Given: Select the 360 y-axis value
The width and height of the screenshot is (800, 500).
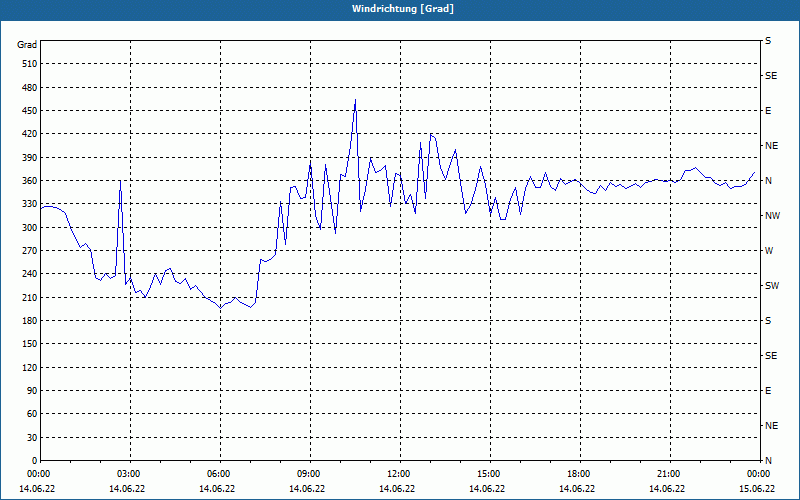Looking at the screenshot, I should [x=30, y=181].
